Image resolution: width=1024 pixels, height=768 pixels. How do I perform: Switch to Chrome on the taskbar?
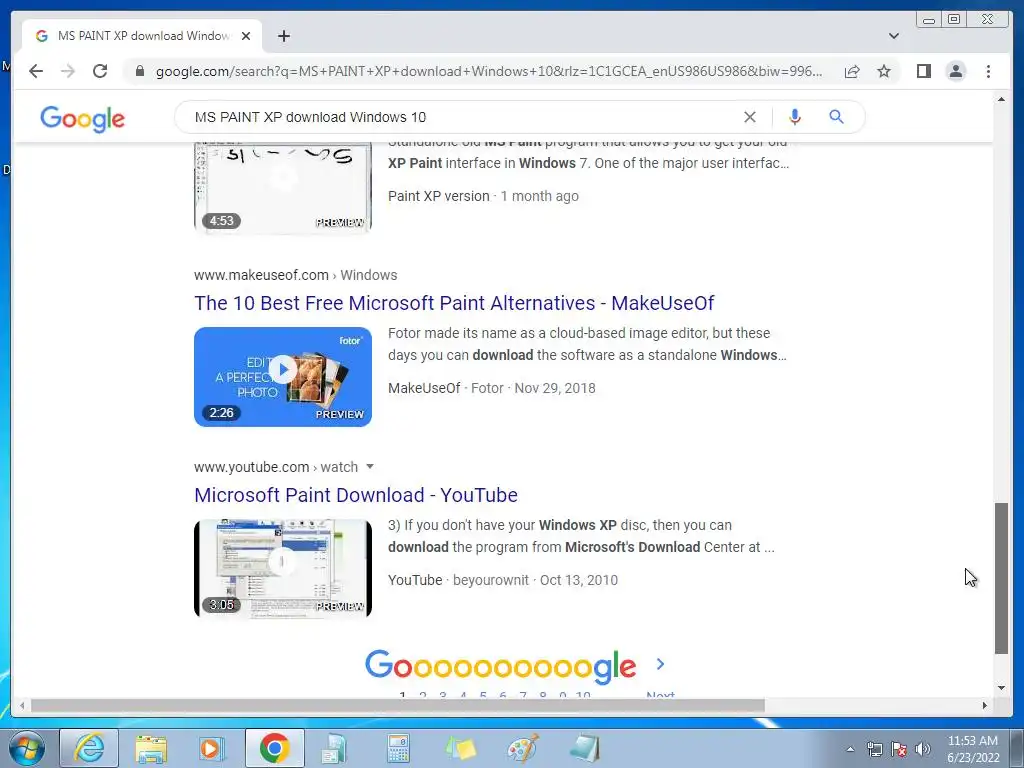274,748
